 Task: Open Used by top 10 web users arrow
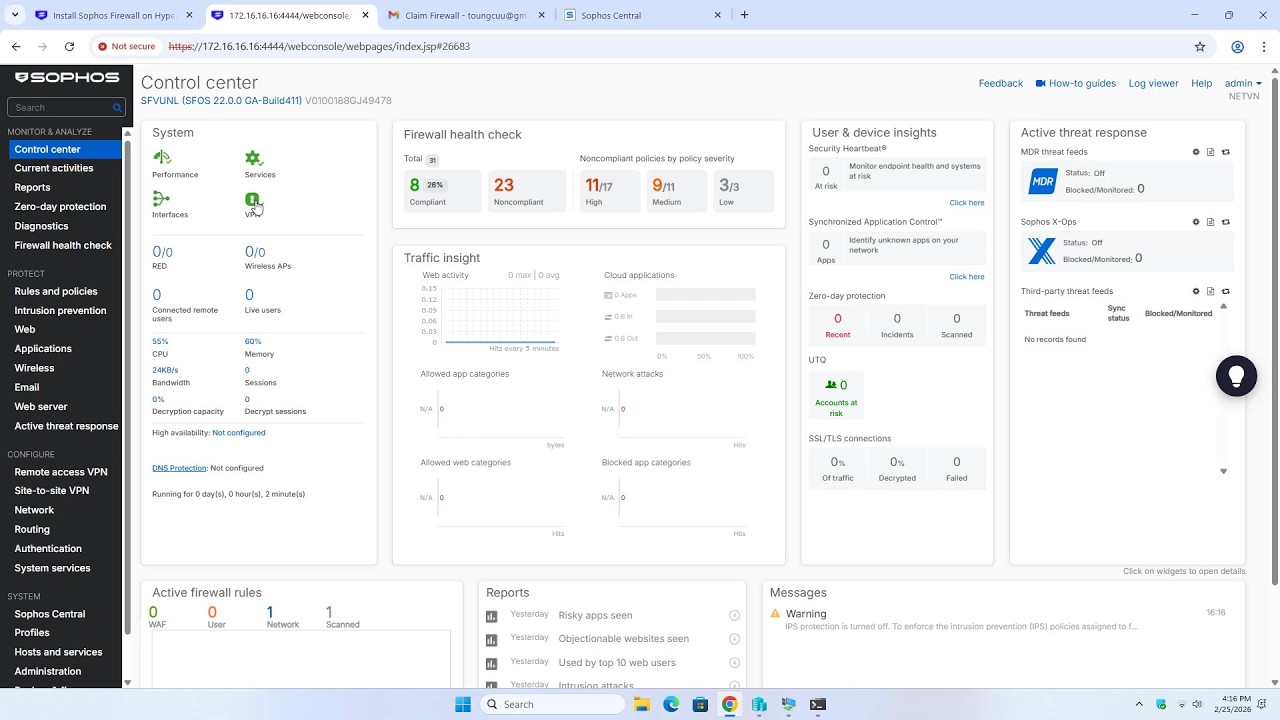coord(734,663)
